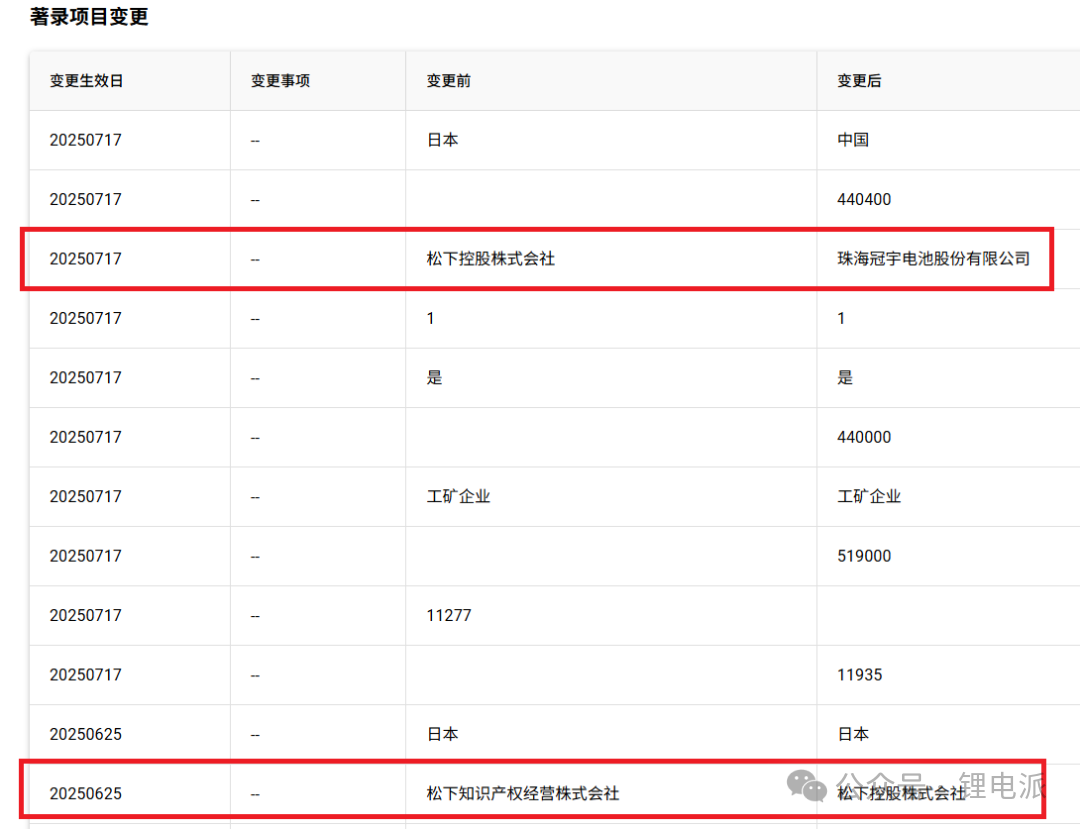Click the "--" cell in the 11277 row
This screenshot has width=1080, height=829.
point(255,616)
